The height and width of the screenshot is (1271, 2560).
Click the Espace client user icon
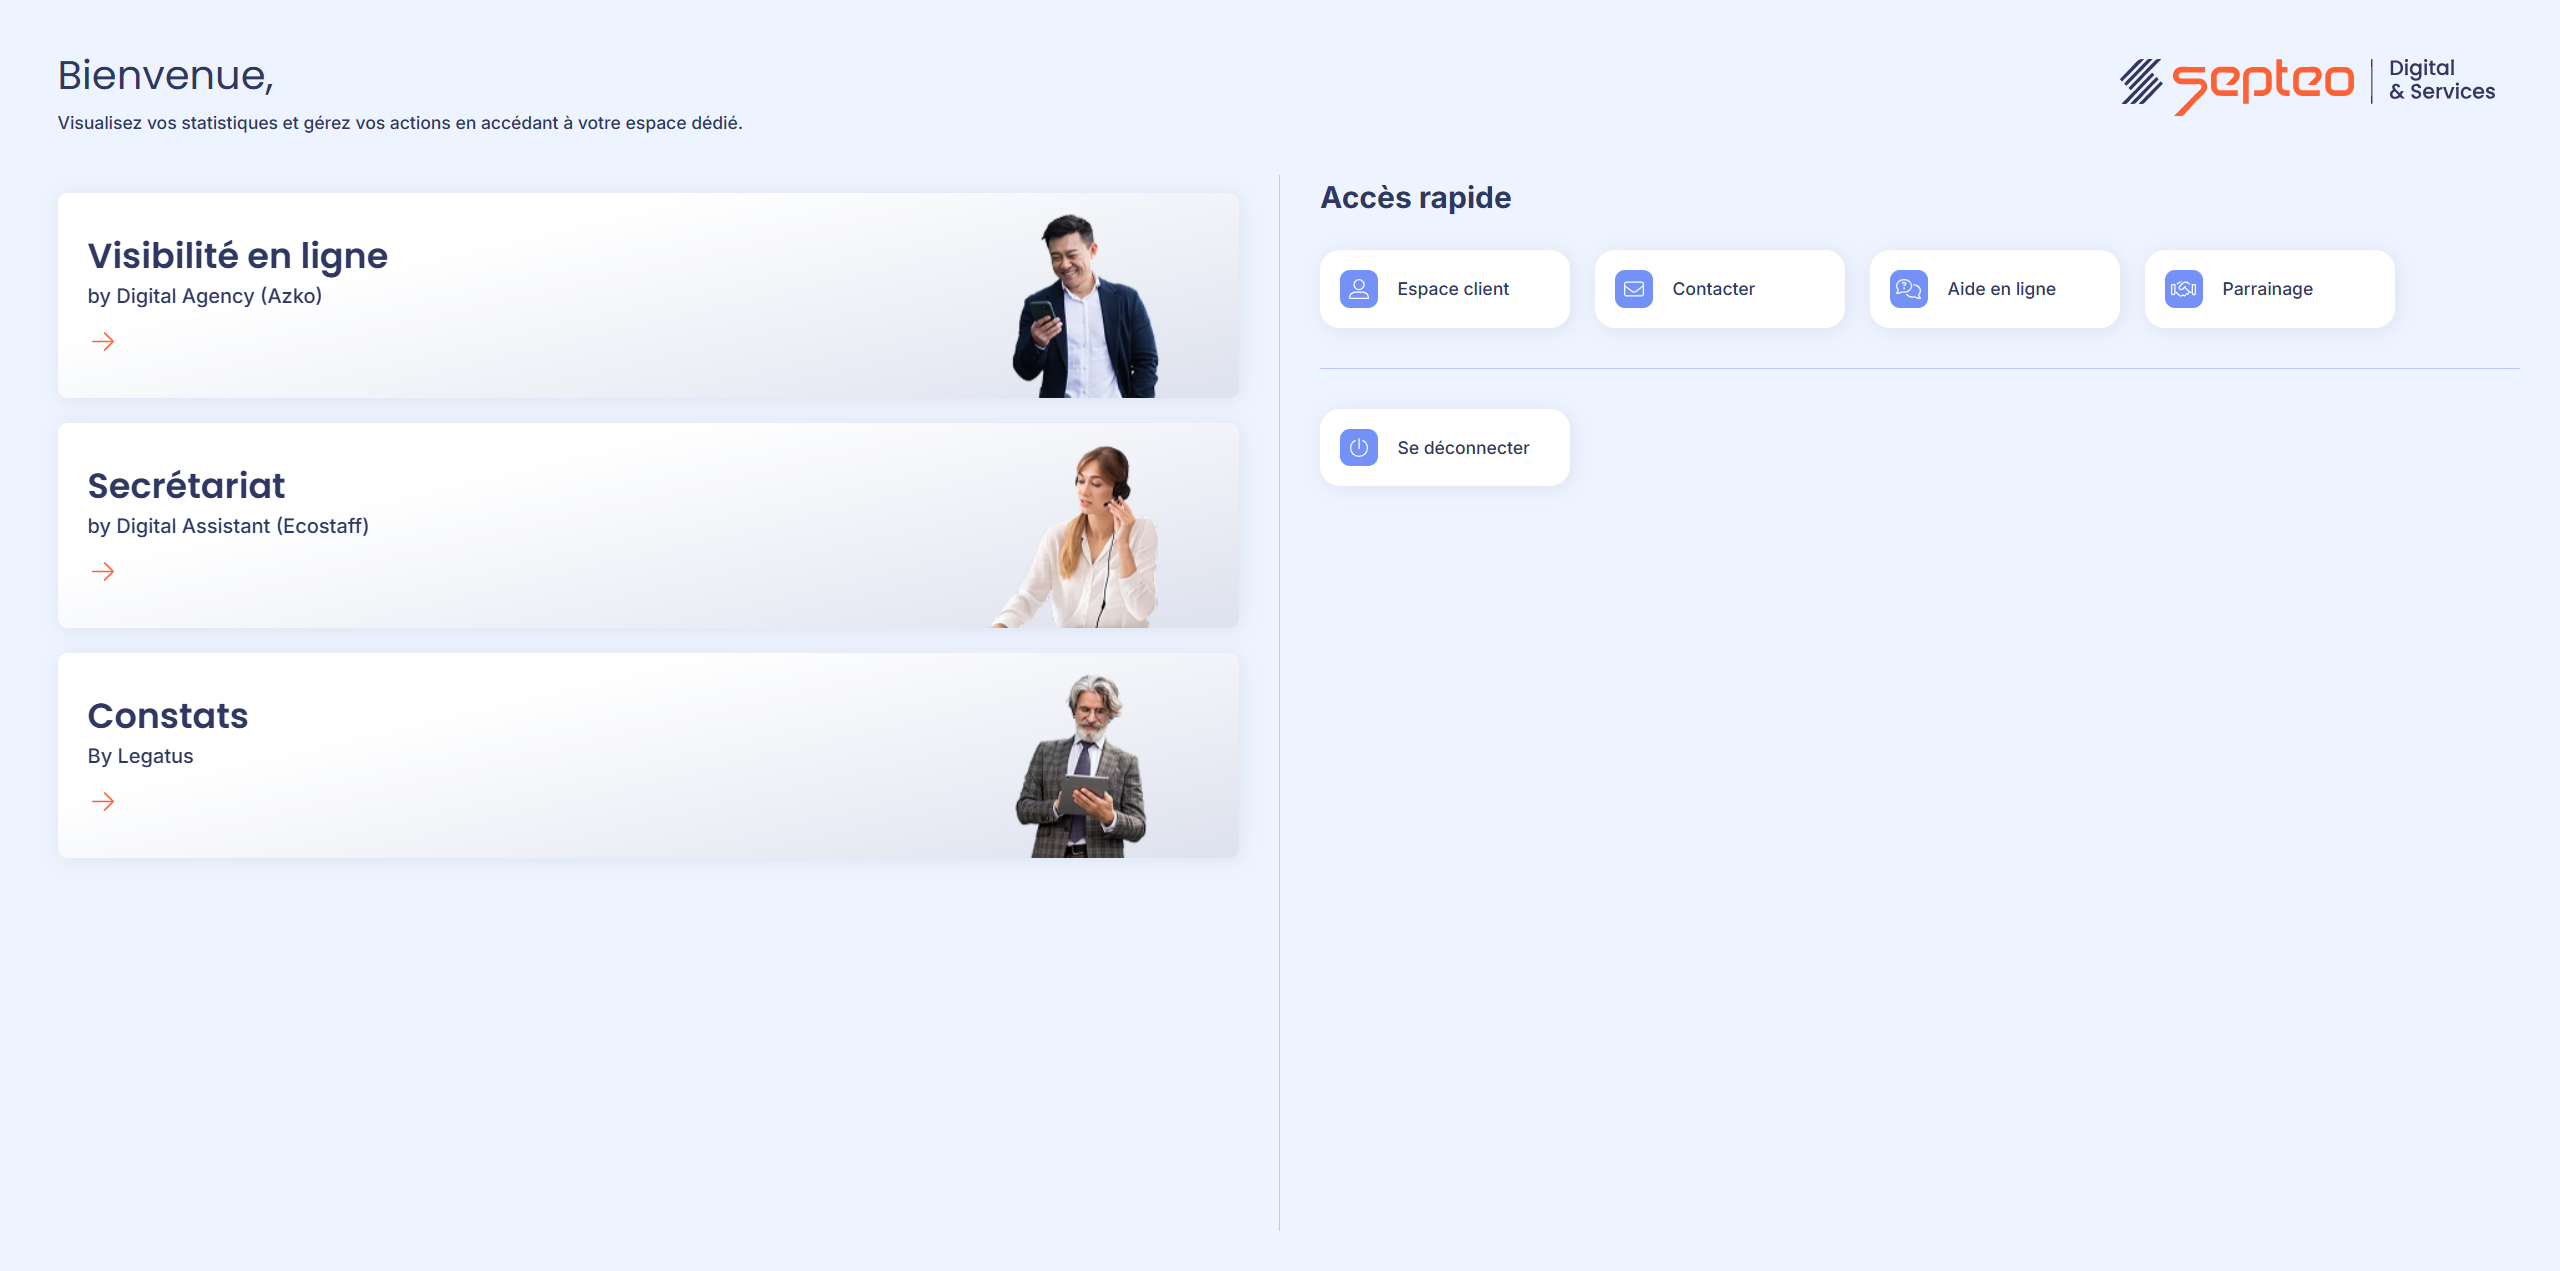click(x=1358, y=289)
